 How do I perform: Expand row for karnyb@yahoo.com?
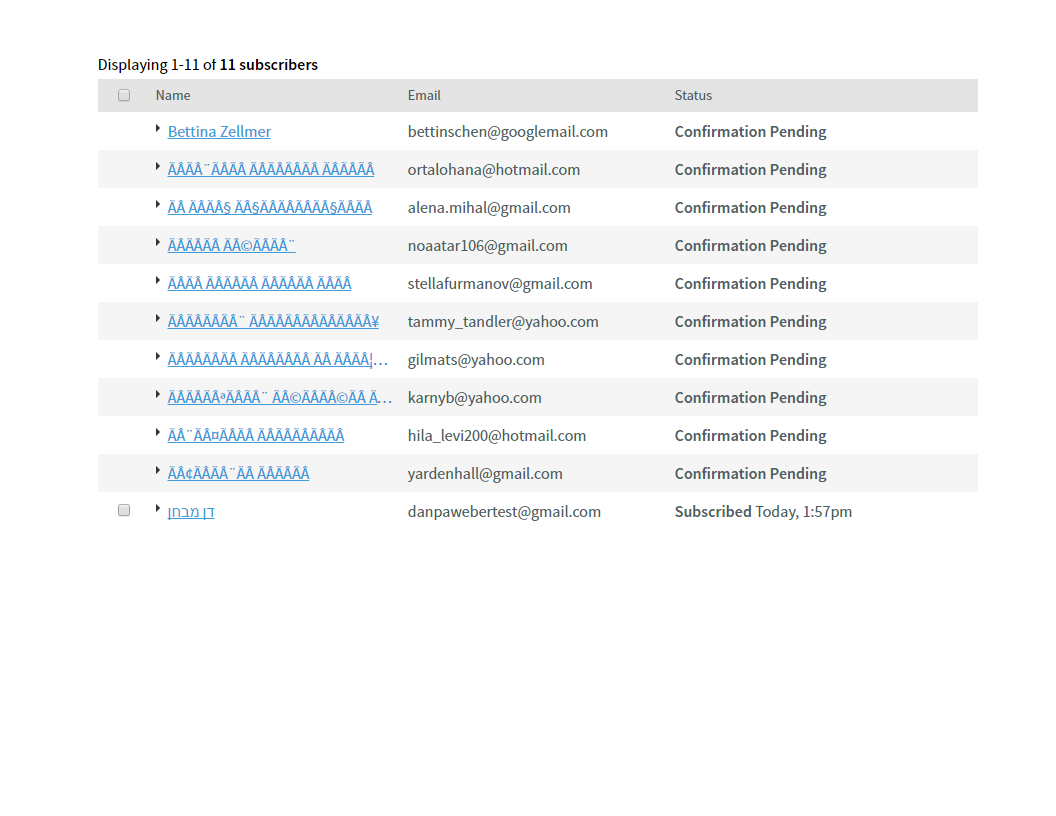[158, 394]
